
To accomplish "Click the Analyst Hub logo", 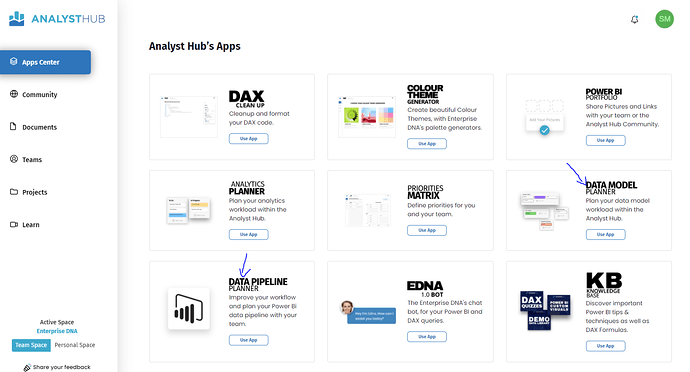I will coord(57,19).
